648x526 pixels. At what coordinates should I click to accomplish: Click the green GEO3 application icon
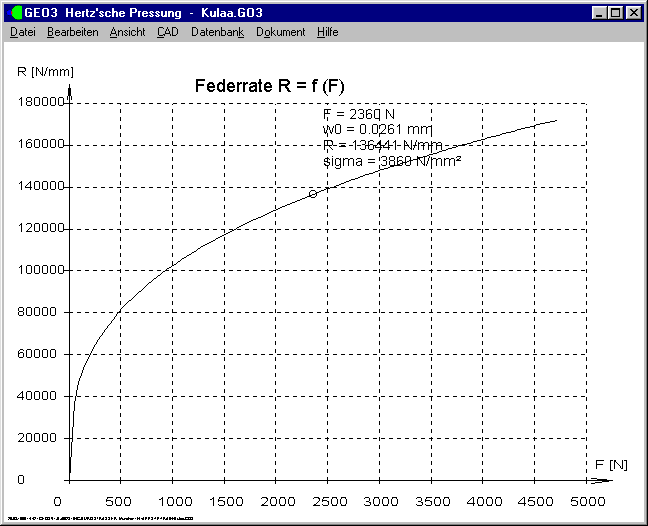click(16, 13)
